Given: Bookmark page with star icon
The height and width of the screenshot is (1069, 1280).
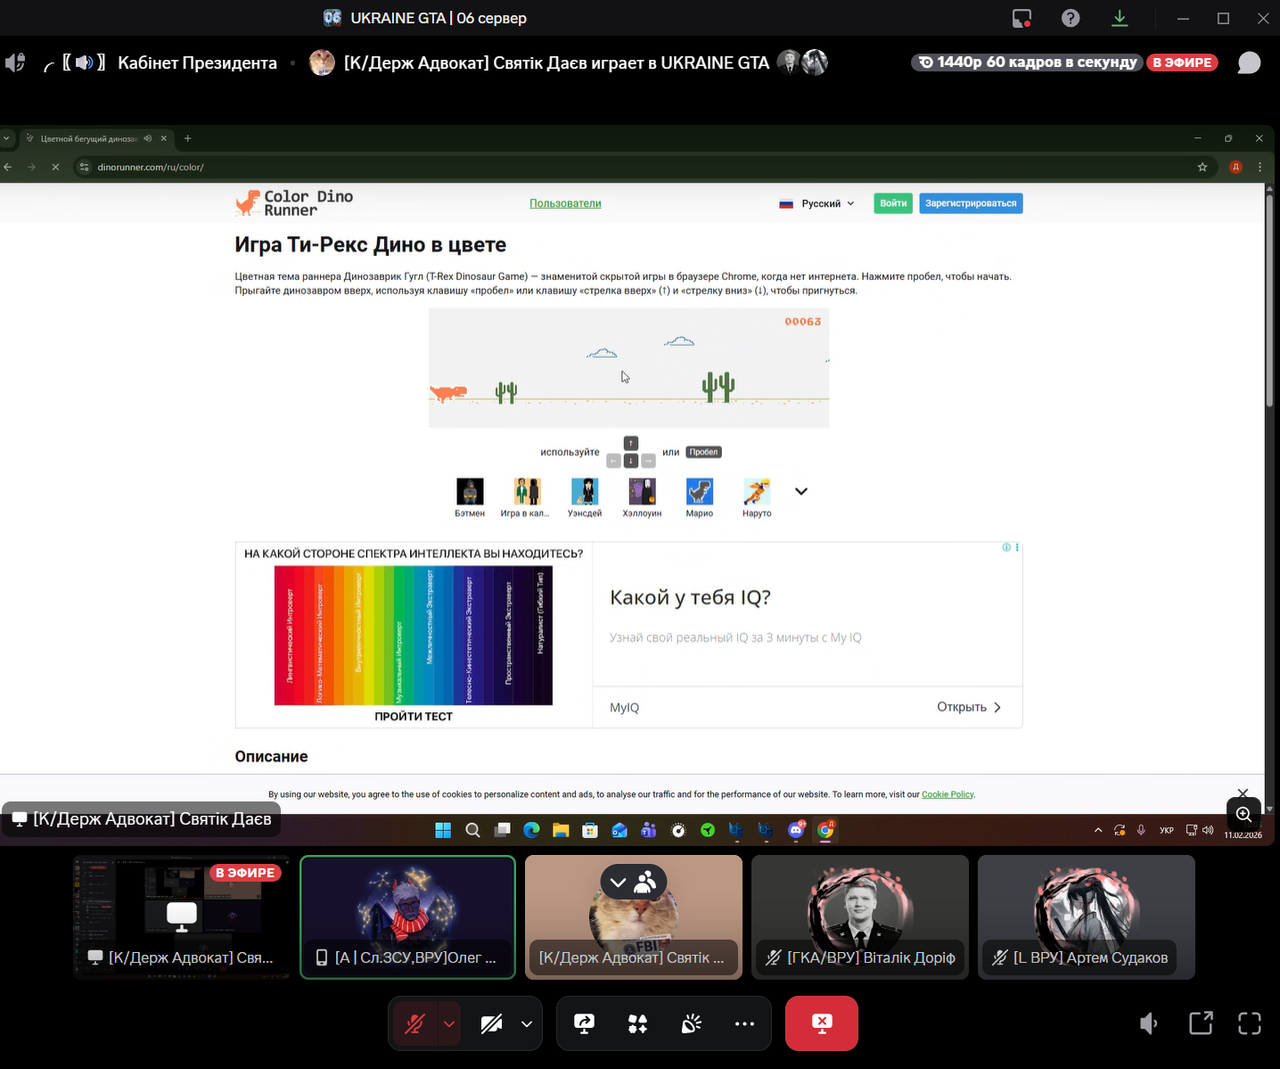Looking at the screenshot, I should tap(1202, 167).
